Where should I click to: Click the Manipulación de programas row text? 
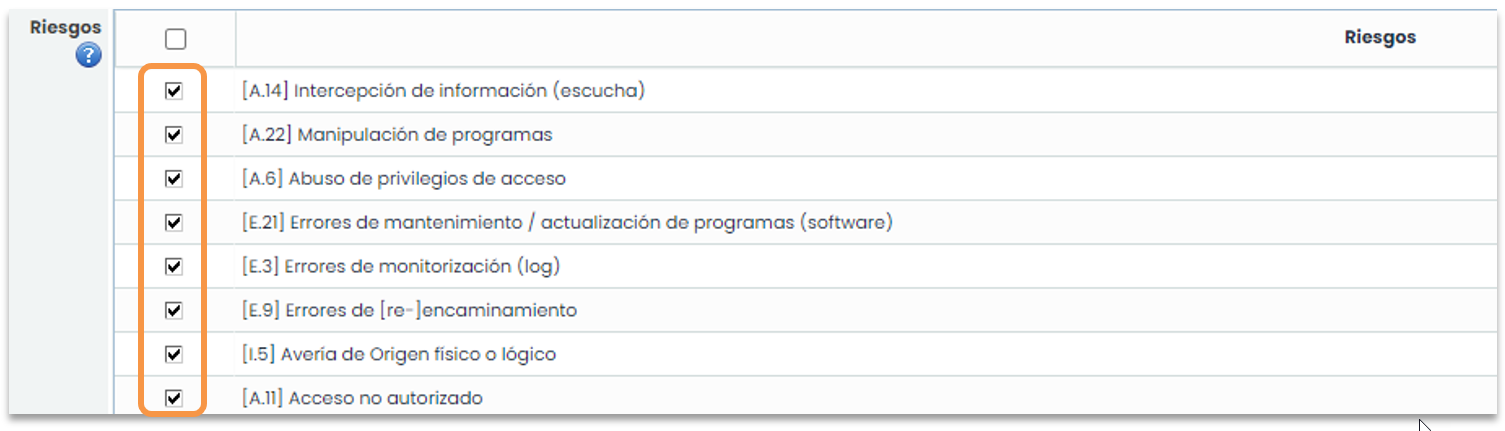point(397,135)
